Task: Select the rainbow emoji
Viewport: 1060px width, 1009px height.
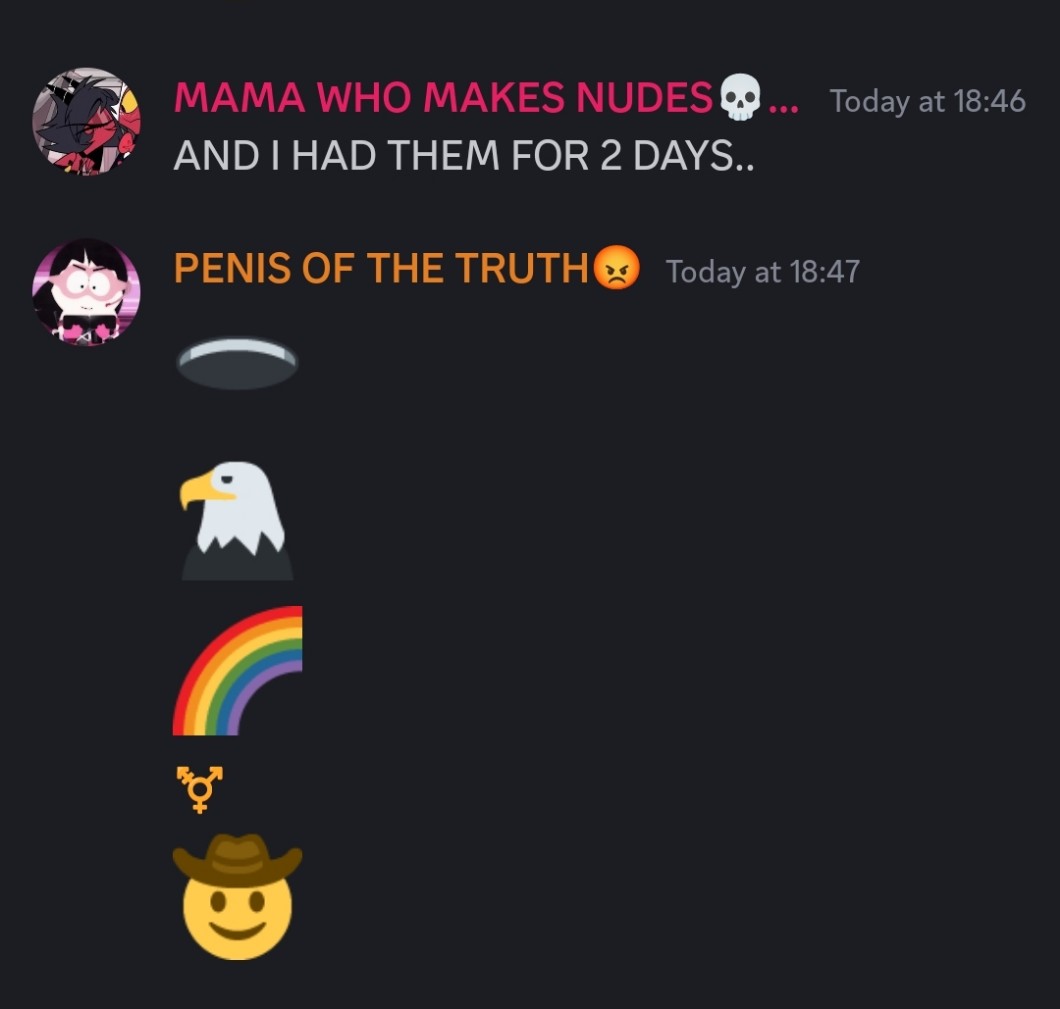Action: (237, 670)
